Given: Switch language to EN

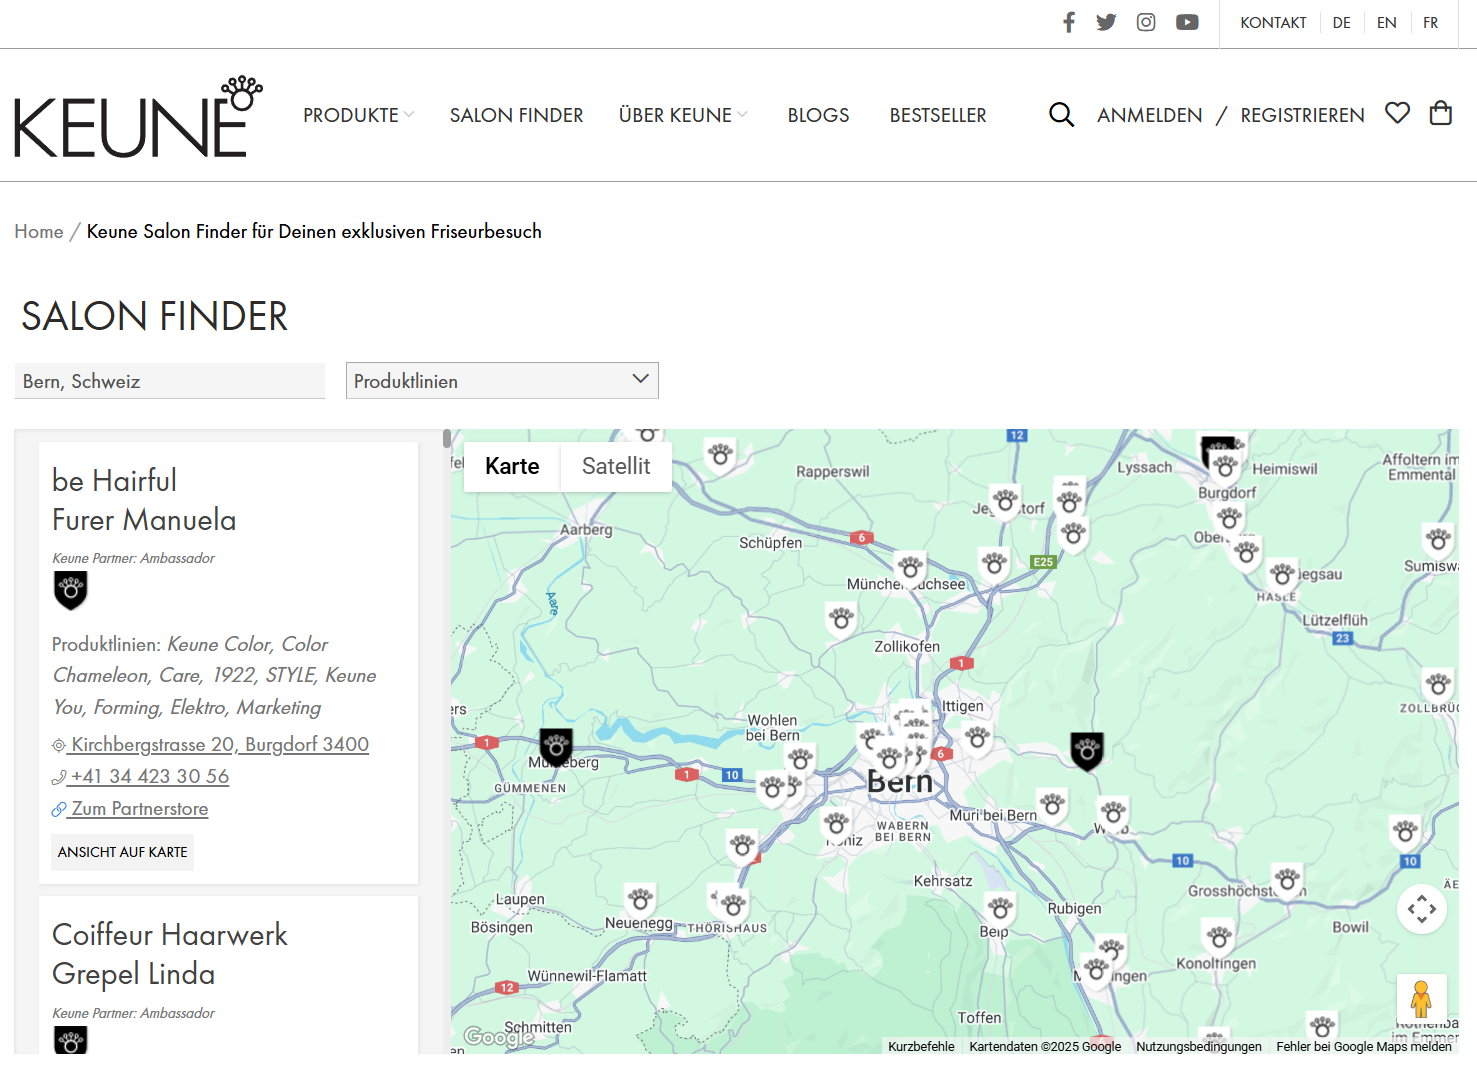Looking at the screenshot, I should (1386, 22).
